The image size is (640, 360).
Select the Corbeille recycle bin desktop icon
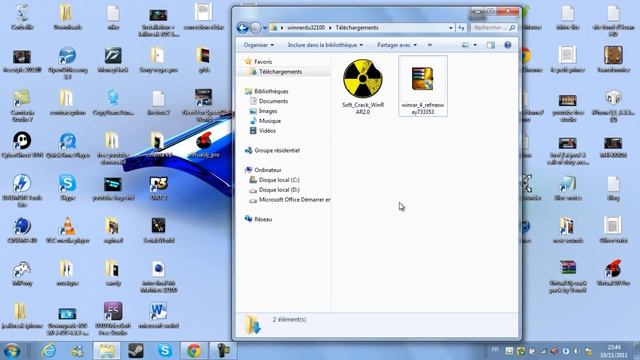[22, 17]
